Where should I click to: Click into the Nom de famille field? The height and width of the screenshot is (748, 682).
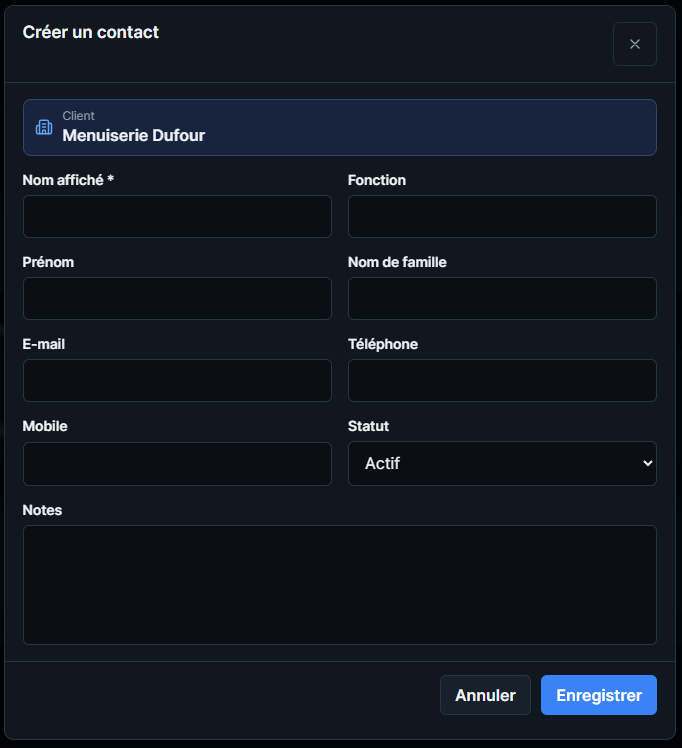502,299
